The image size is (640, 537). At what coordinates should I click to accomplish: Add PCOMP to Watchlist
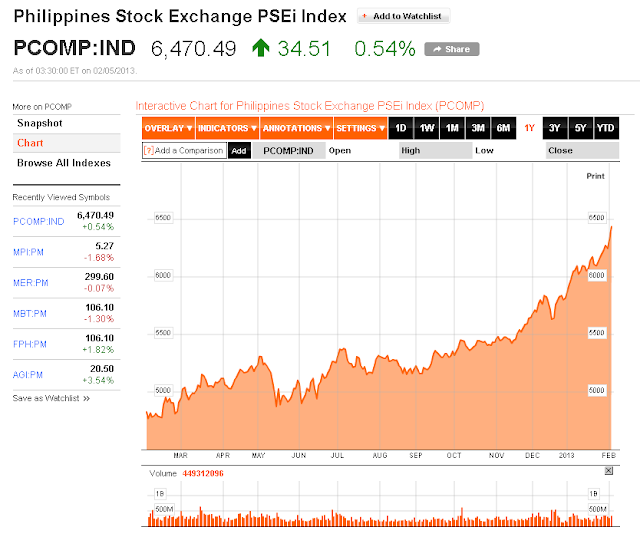(403, 16)
